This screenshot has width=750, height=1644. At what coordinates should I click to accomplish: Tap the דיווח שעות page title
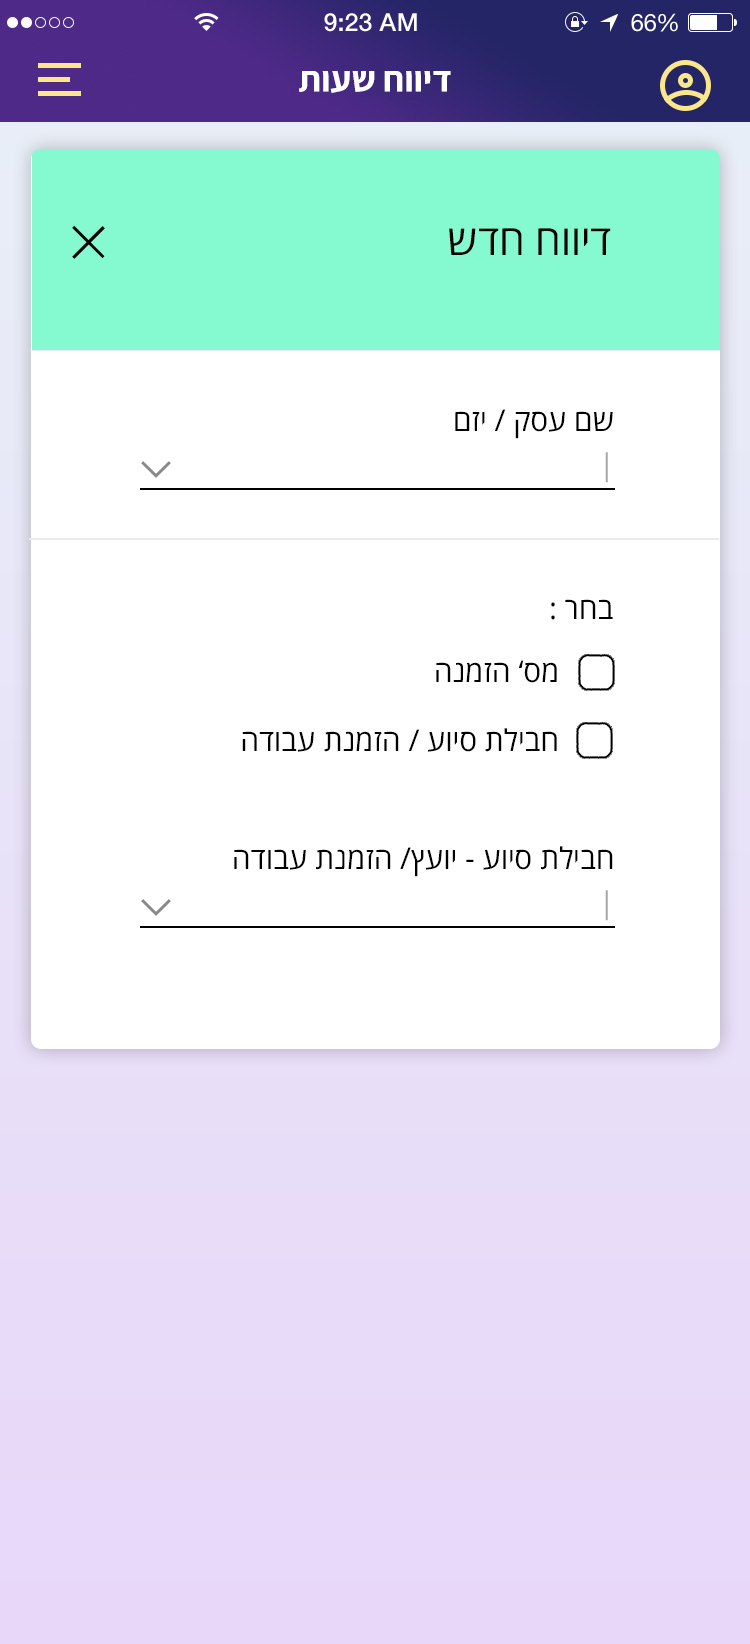tap(375, 80)
